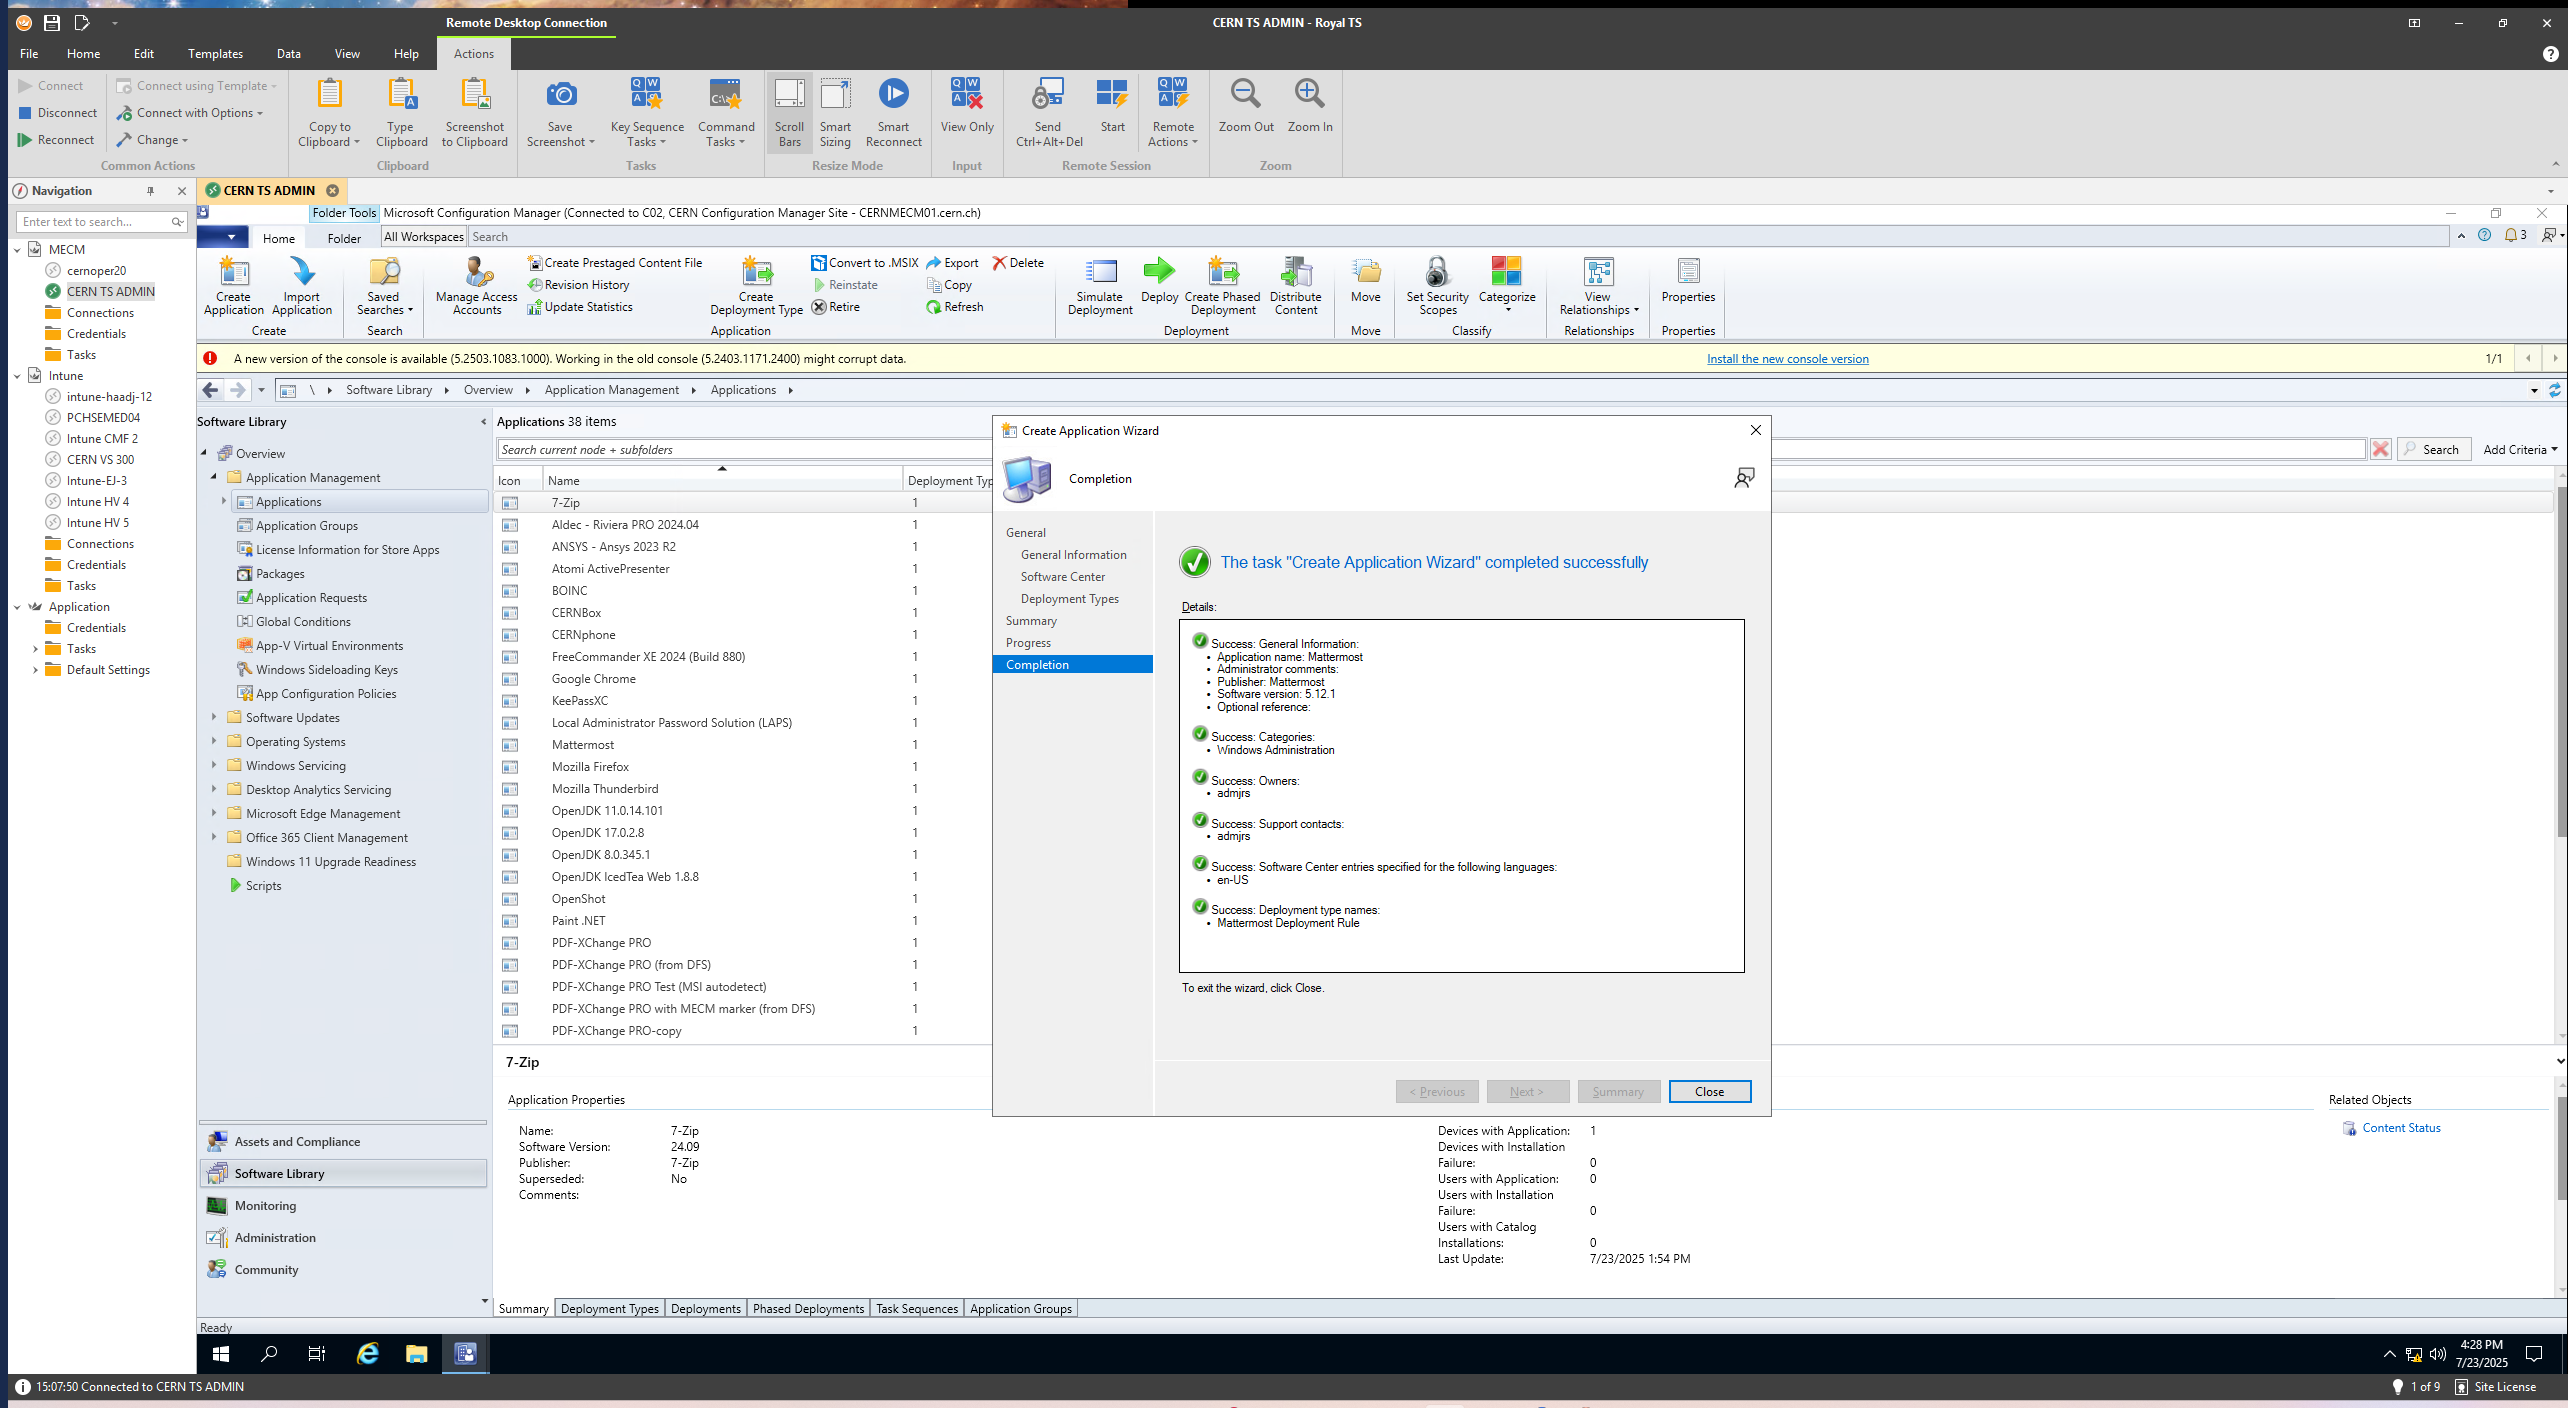
Task: Click Software Center wizard step
Action: (1062, 577)
